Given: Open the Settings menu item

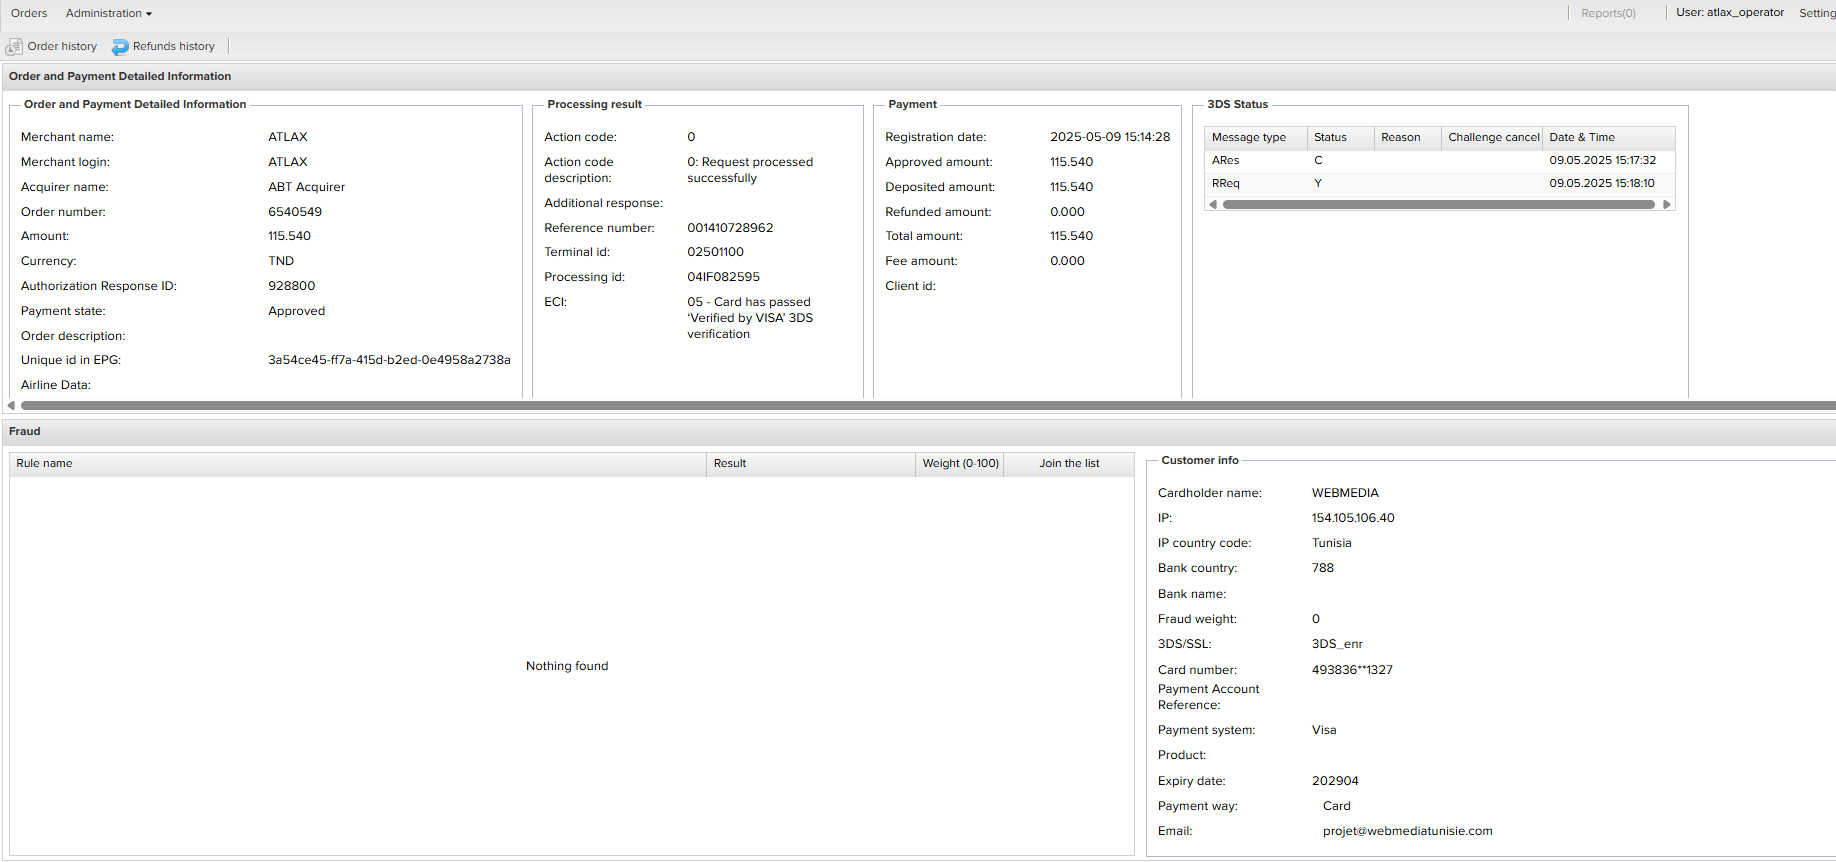Looking at the screenshot, I should coord(1816,13).
